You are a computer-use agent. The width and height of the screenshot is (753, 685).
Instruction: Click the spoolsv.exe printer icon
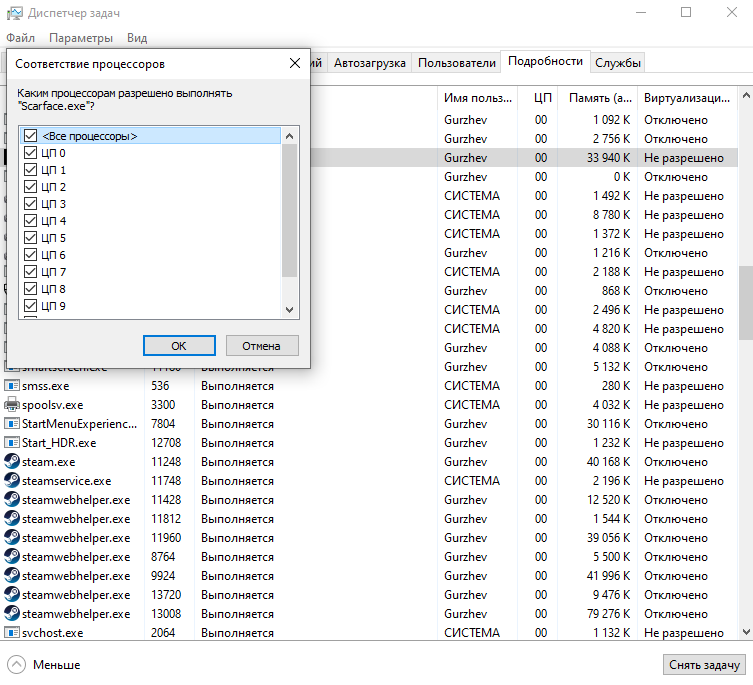coord(12,405)
